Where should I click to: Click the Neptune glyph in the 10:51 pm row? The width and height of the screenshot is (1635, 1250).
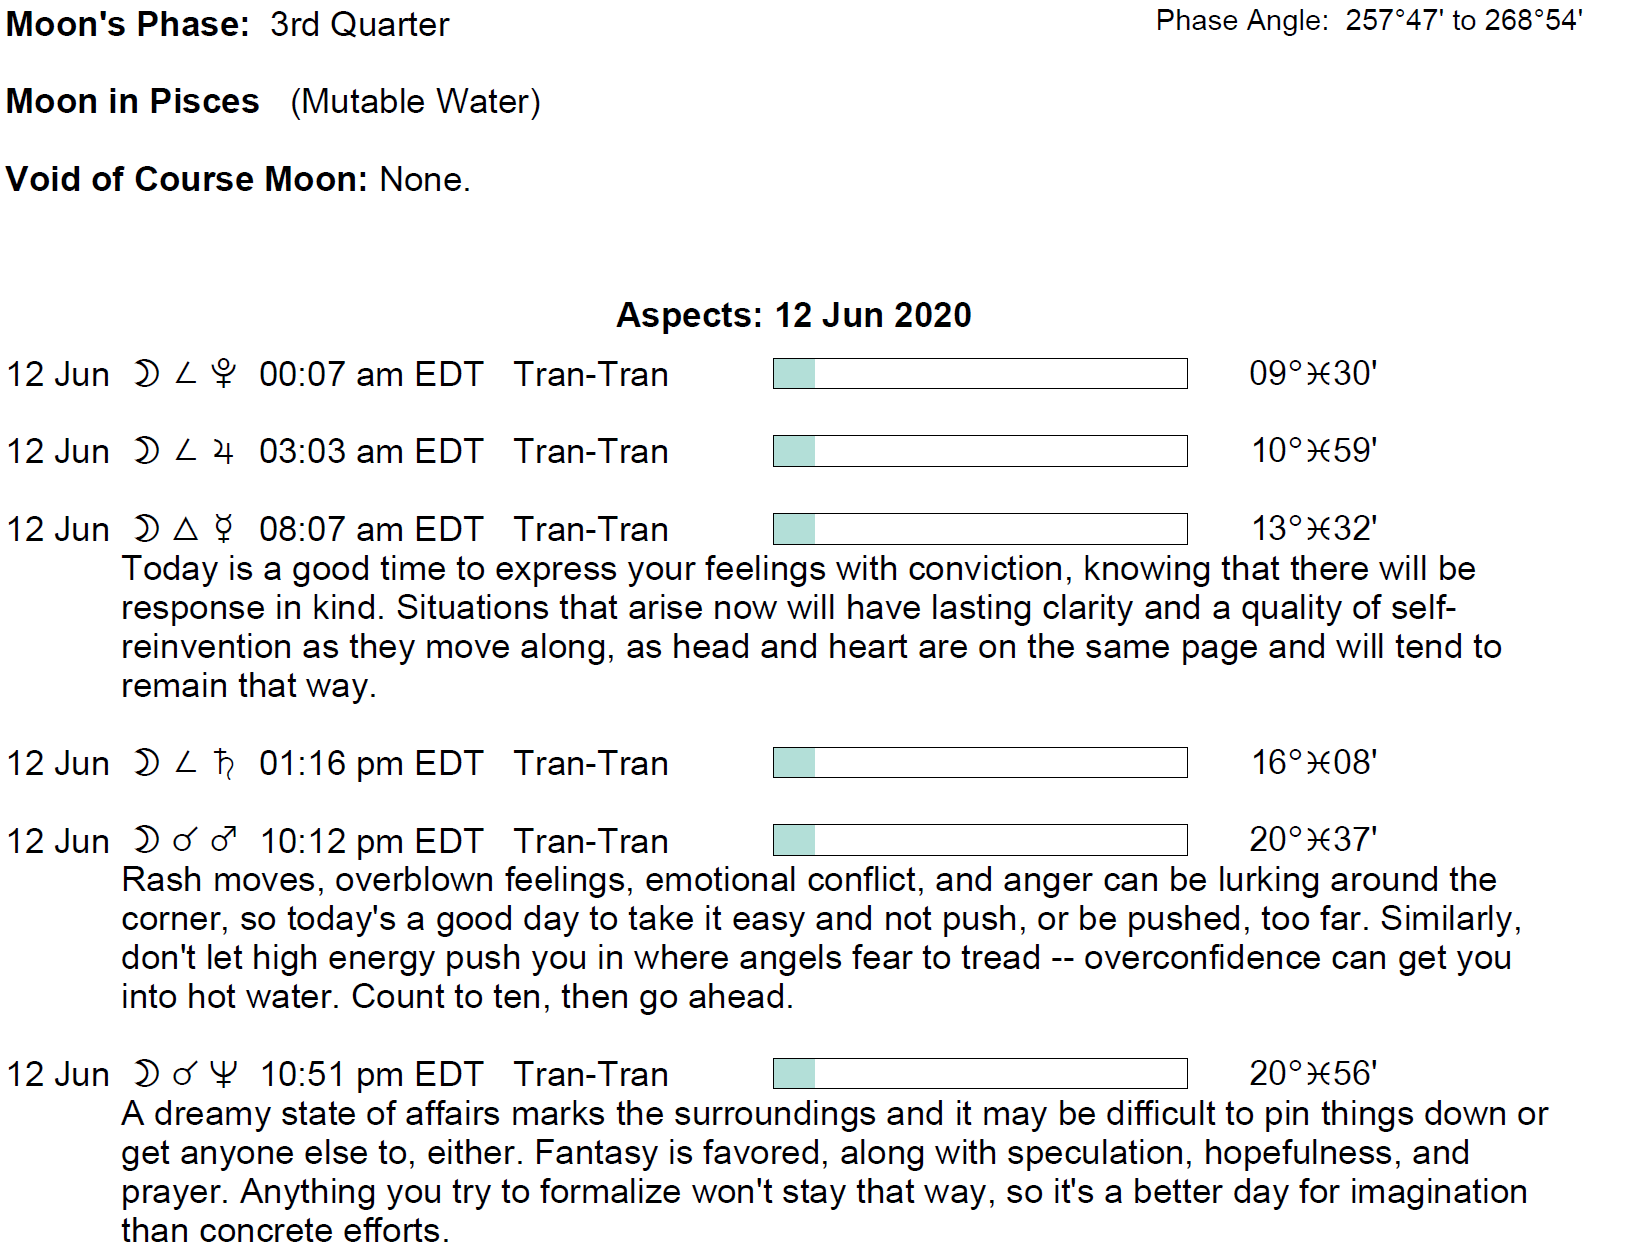click(224, 1074)
